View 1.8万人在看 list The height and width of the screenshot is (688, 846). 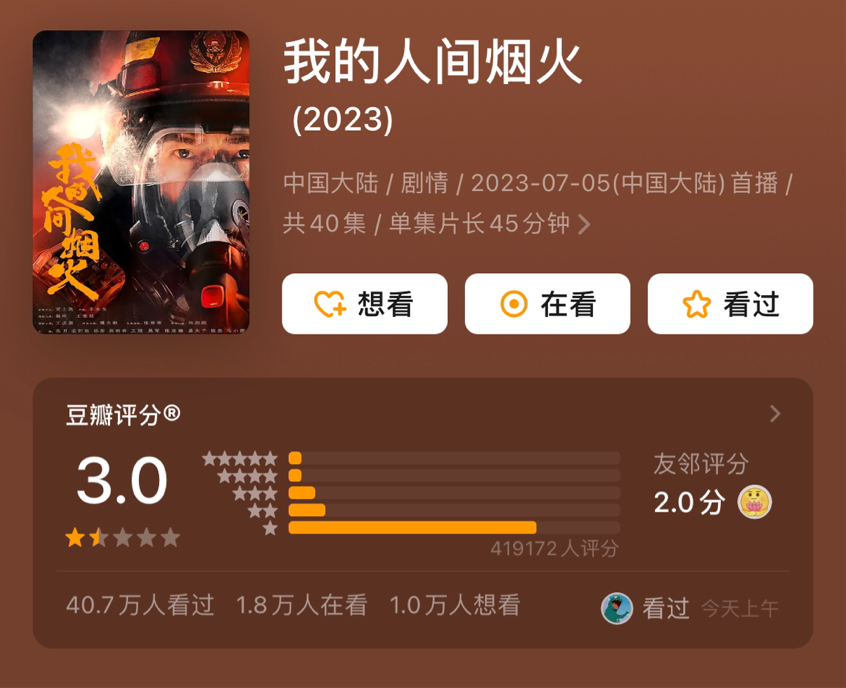[302, 605]
